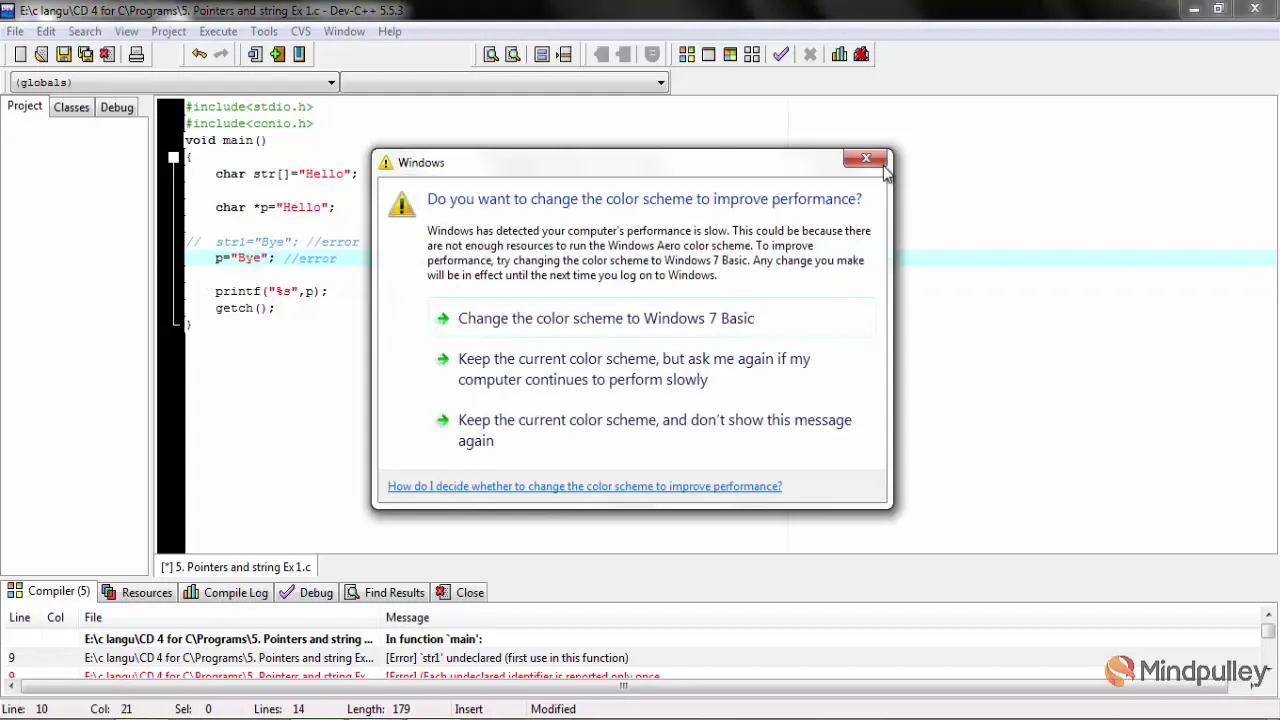Open the Window menu
This screenshot has height=720, width=1280.
pos(344,31)
